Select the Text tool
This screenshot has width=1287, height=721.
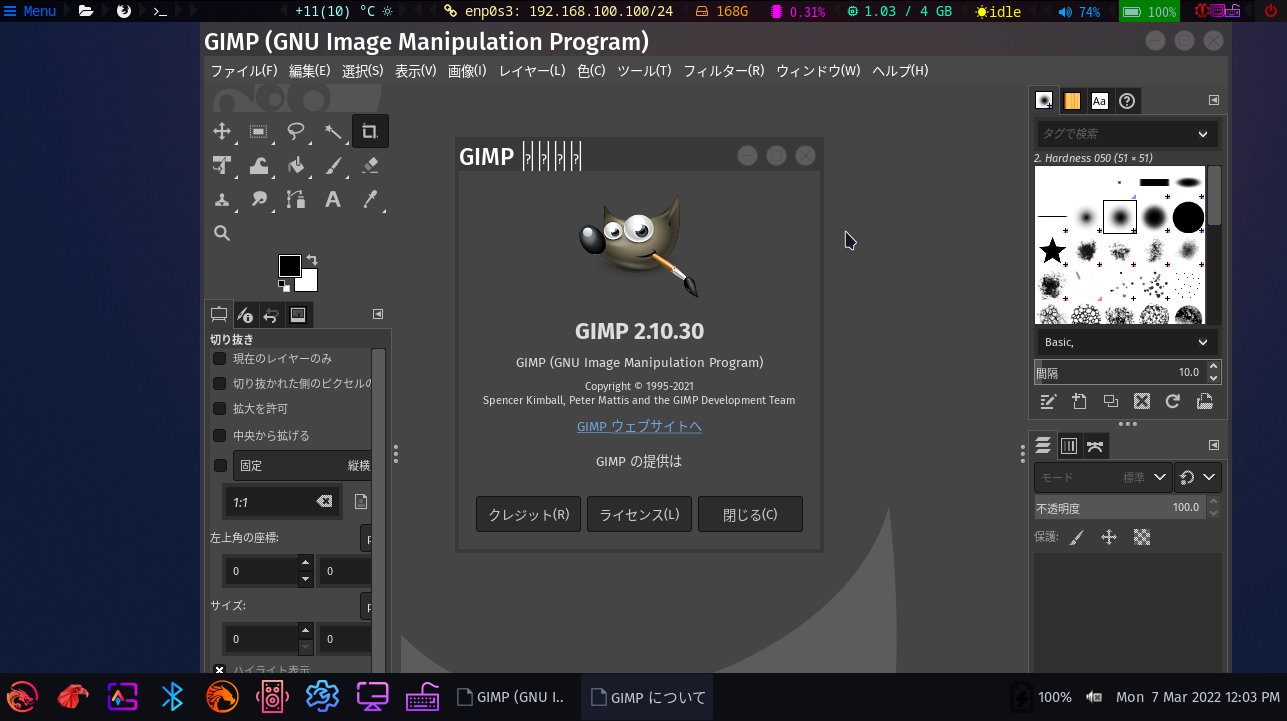pos(333,199)
